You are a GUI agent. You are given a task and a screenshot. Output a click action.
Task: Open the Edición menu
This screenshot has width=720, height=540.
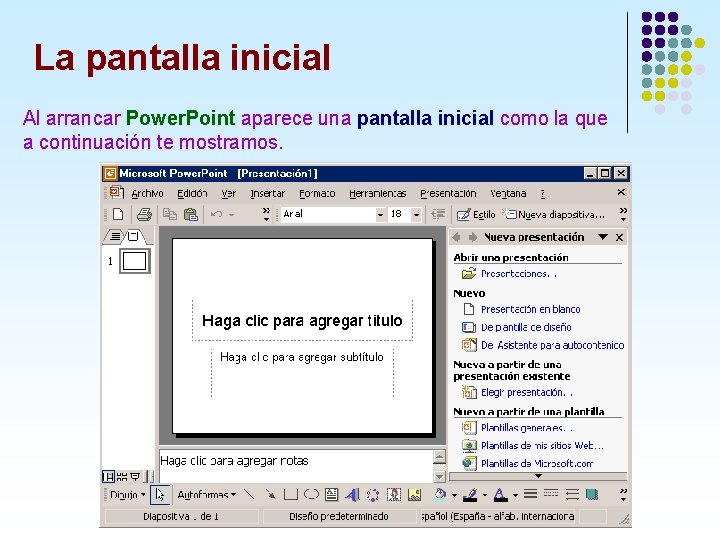point(192,194)
